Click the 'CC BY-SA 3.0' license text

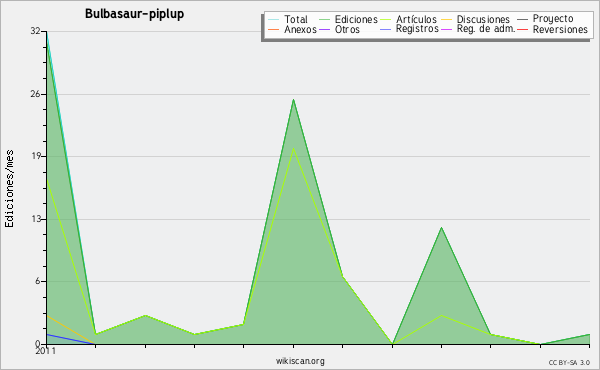click(569, 363)
